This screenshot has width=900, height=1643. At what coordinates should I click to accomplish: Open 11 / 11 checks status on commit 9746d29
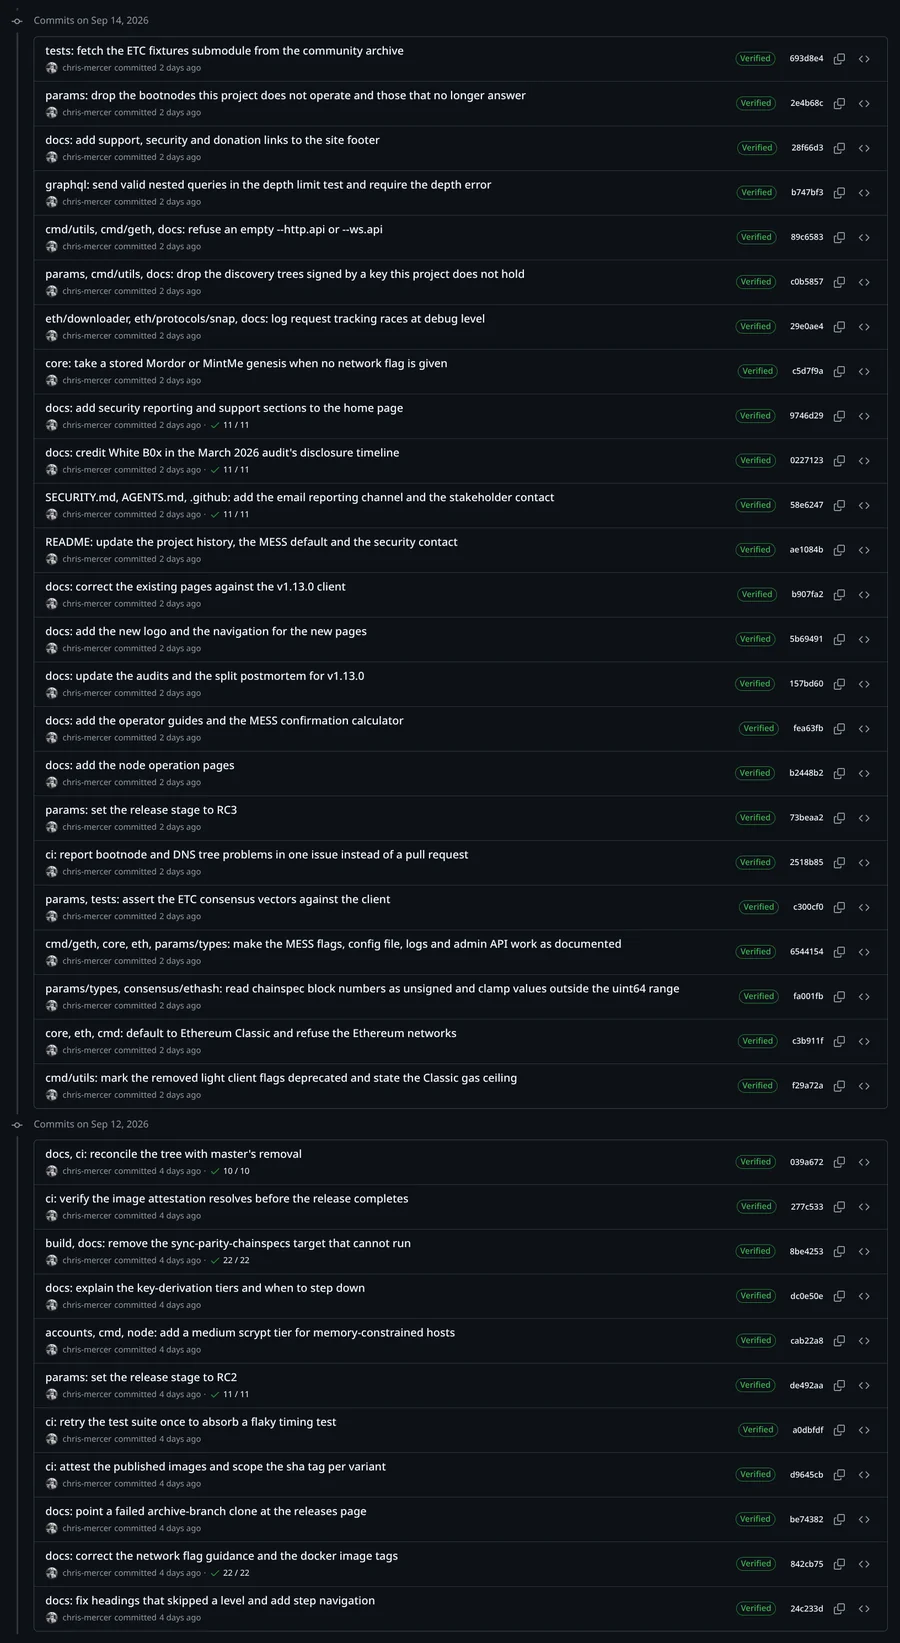[230, 425]
